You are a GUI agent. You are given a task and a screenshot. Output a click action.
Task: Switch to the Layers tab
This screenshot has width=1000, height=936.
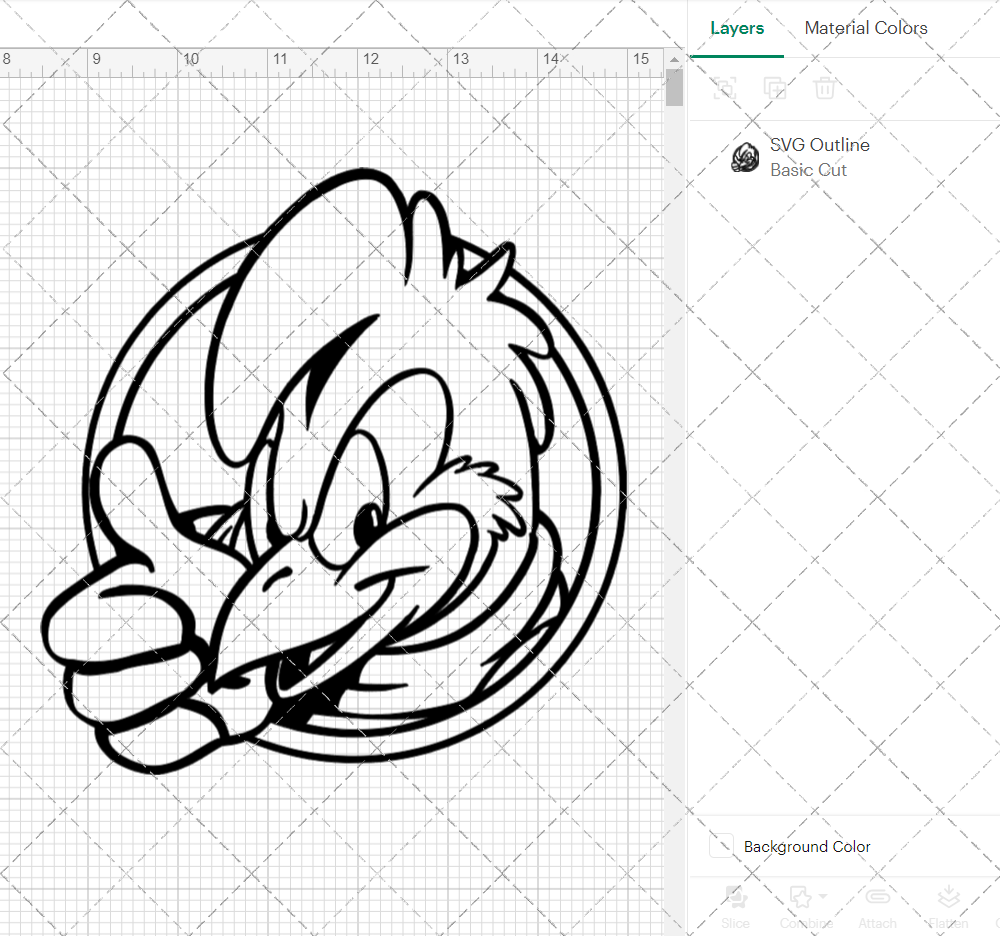coord(737,28)
